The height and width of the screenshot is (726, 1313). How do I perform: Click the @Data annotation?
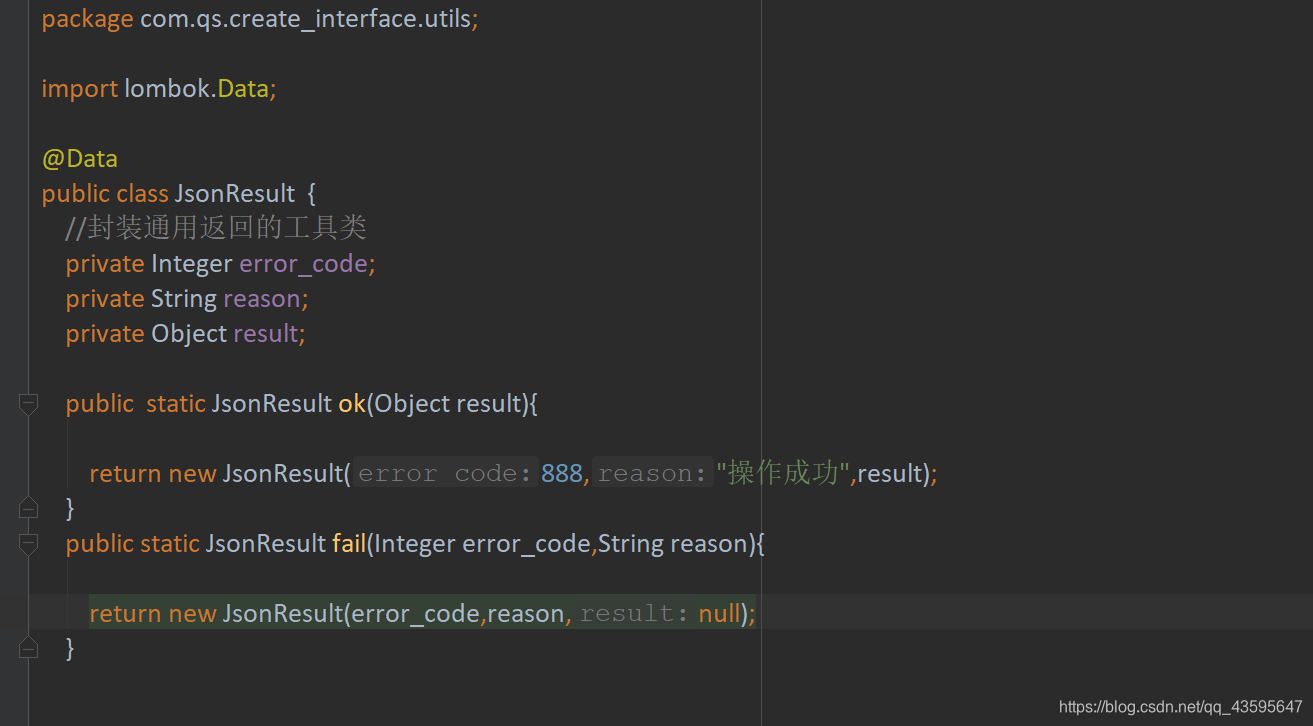(80, 159)
